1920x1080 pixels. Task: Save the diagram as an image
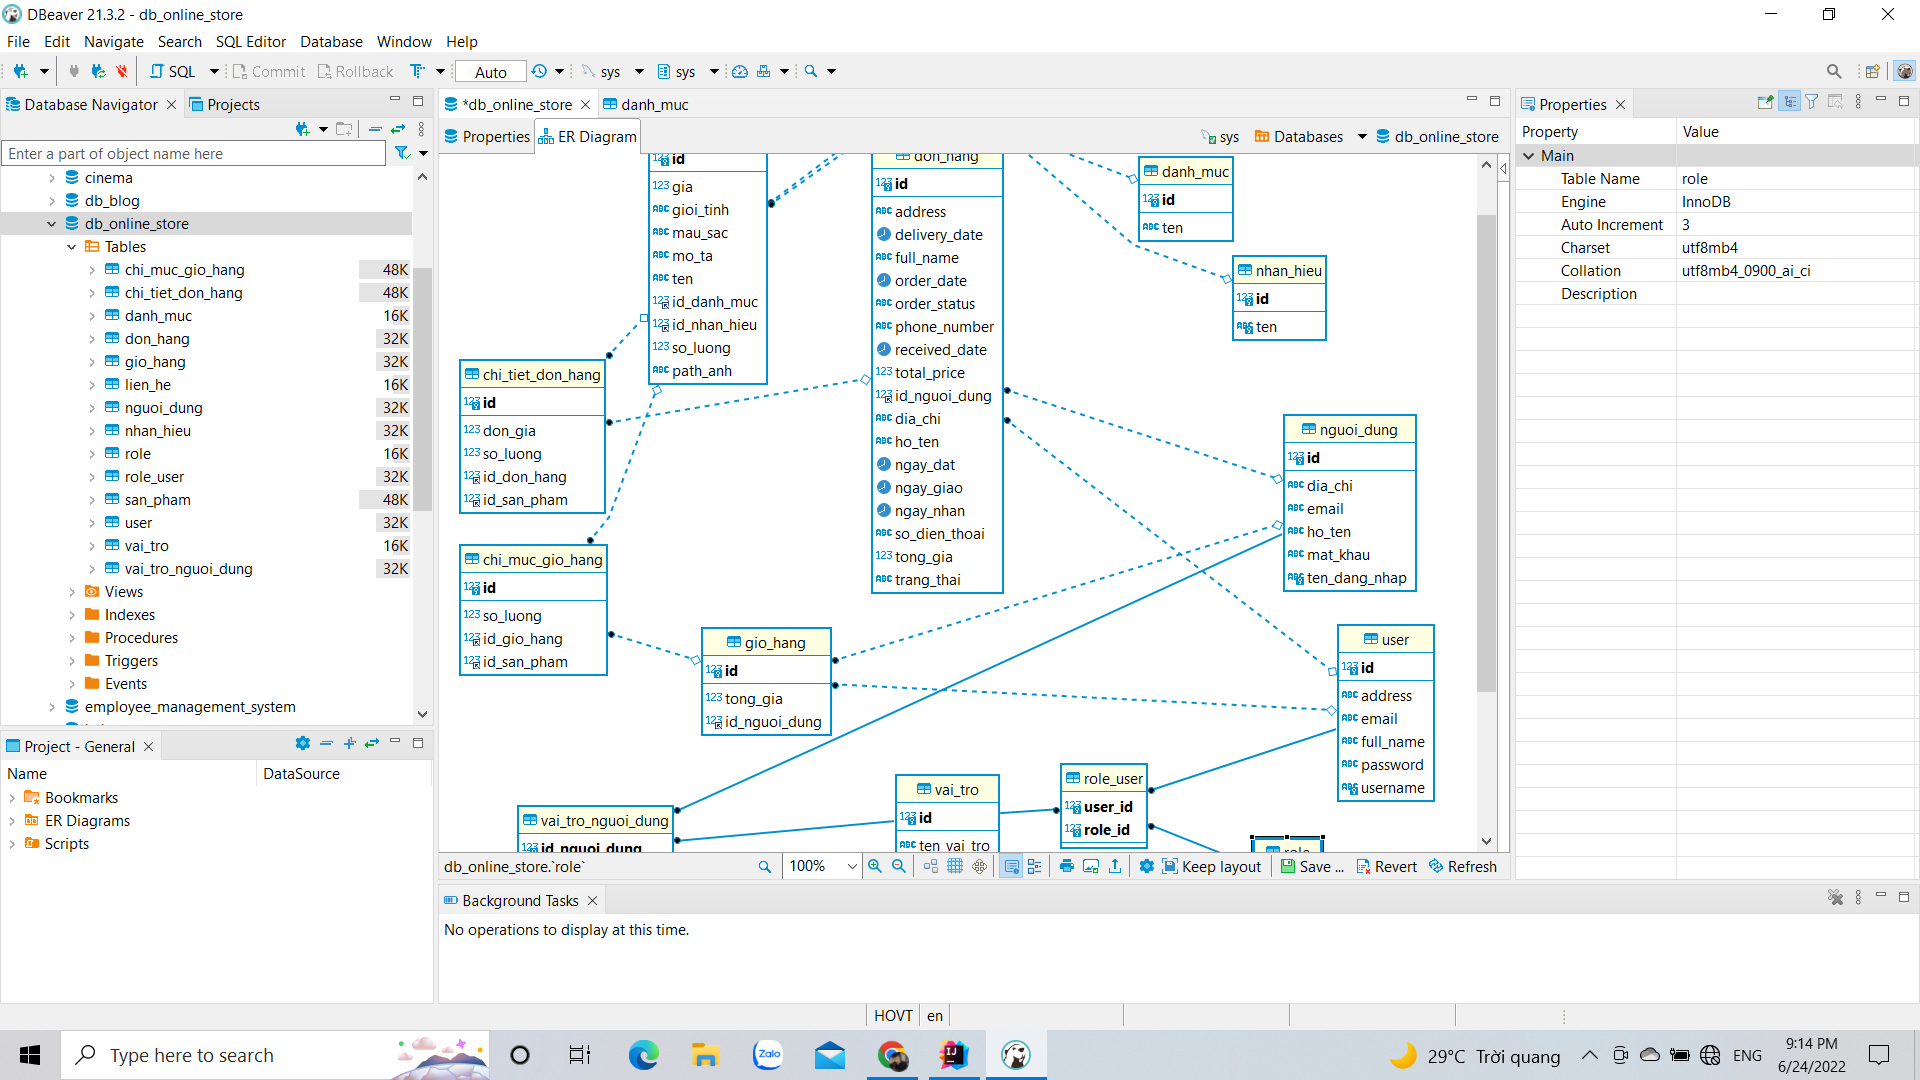tap(1091, 867)
